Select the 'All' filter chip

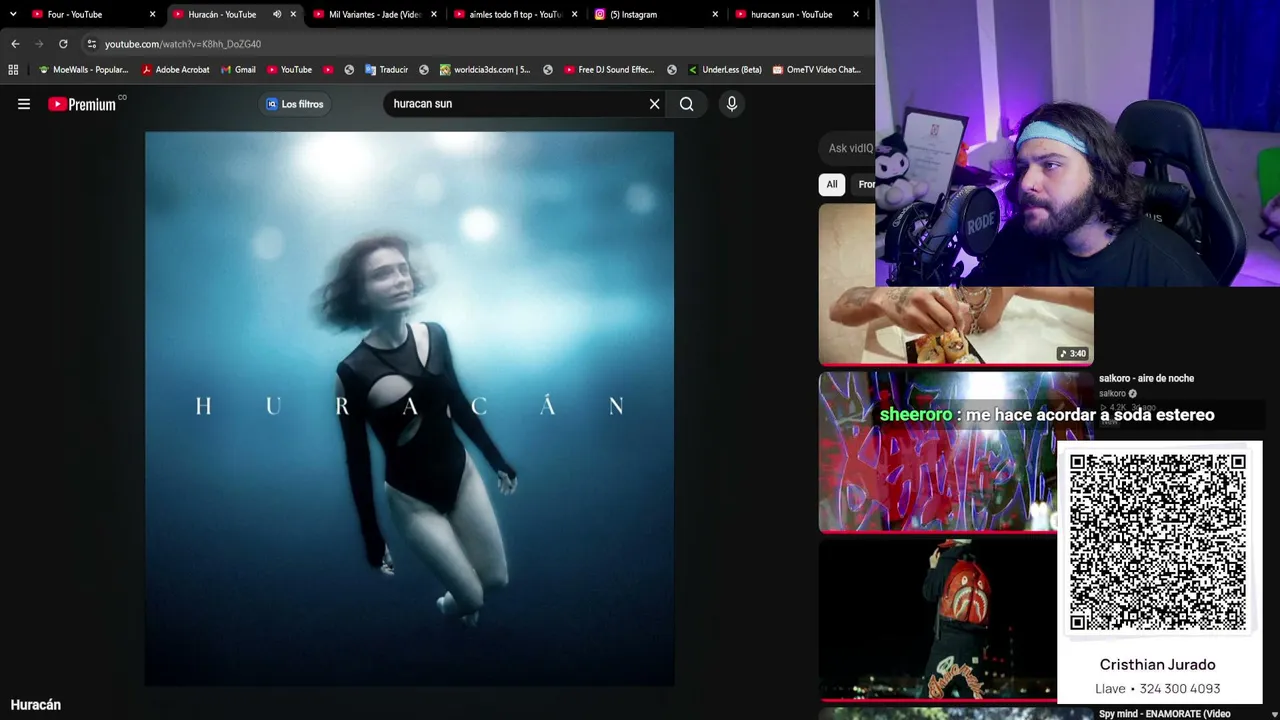(832, 184)
